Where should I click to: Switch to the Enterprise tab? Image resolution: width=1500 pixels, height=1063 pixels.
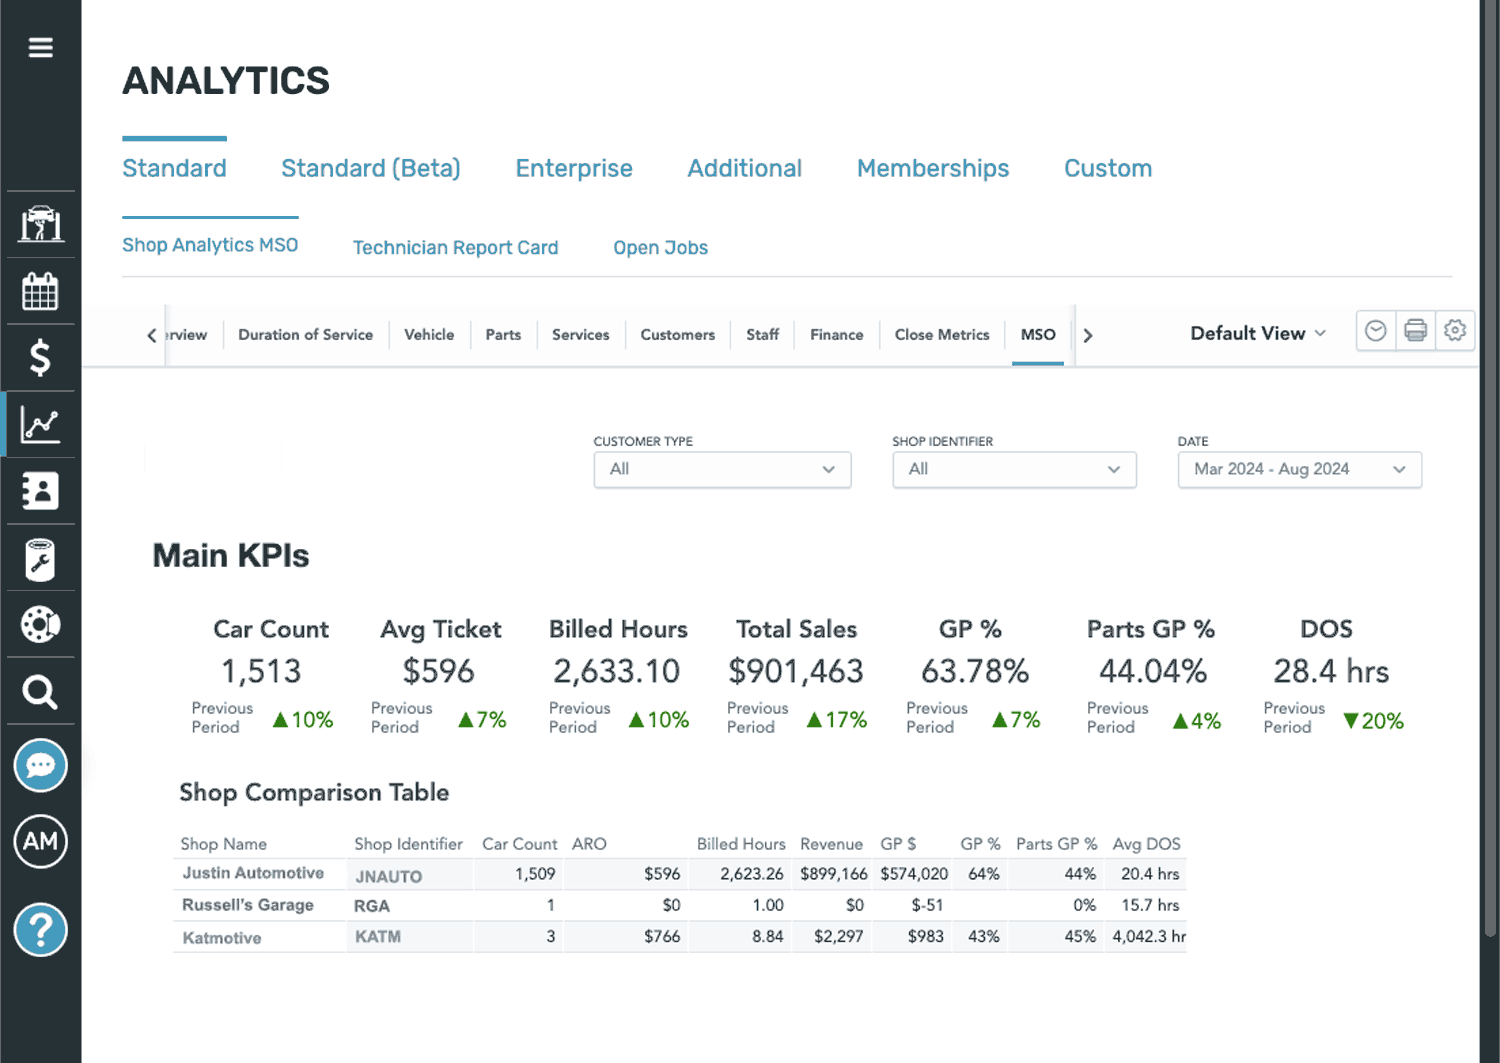click(574, 169)
